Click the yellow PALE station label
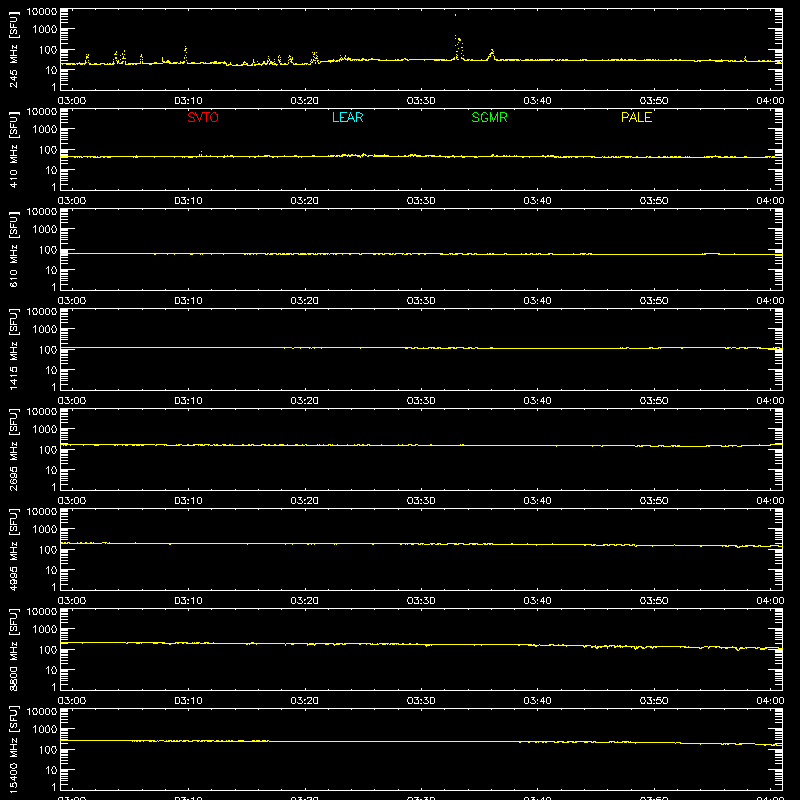The height and width of the screenshot is (800, 800). pyautogui.click(x=636, y=117)
